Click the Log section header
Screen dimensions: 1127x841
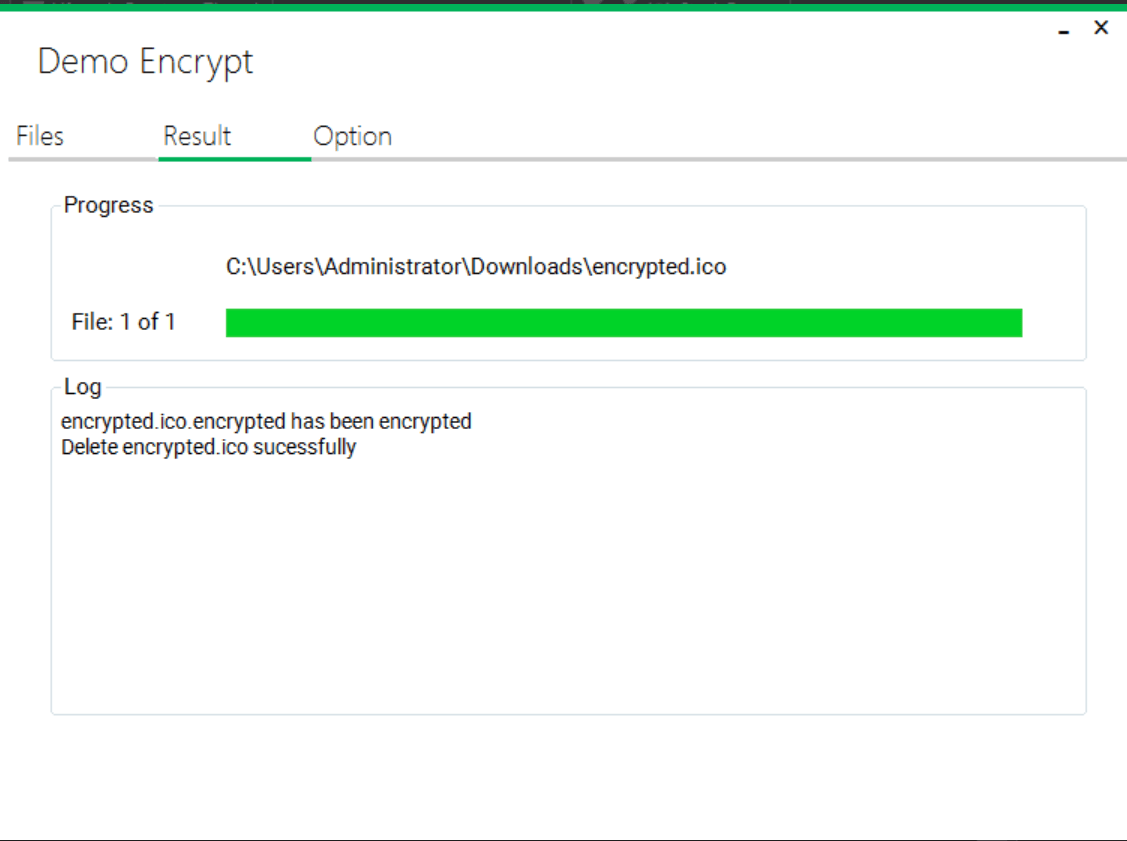(x=82, y=387)
